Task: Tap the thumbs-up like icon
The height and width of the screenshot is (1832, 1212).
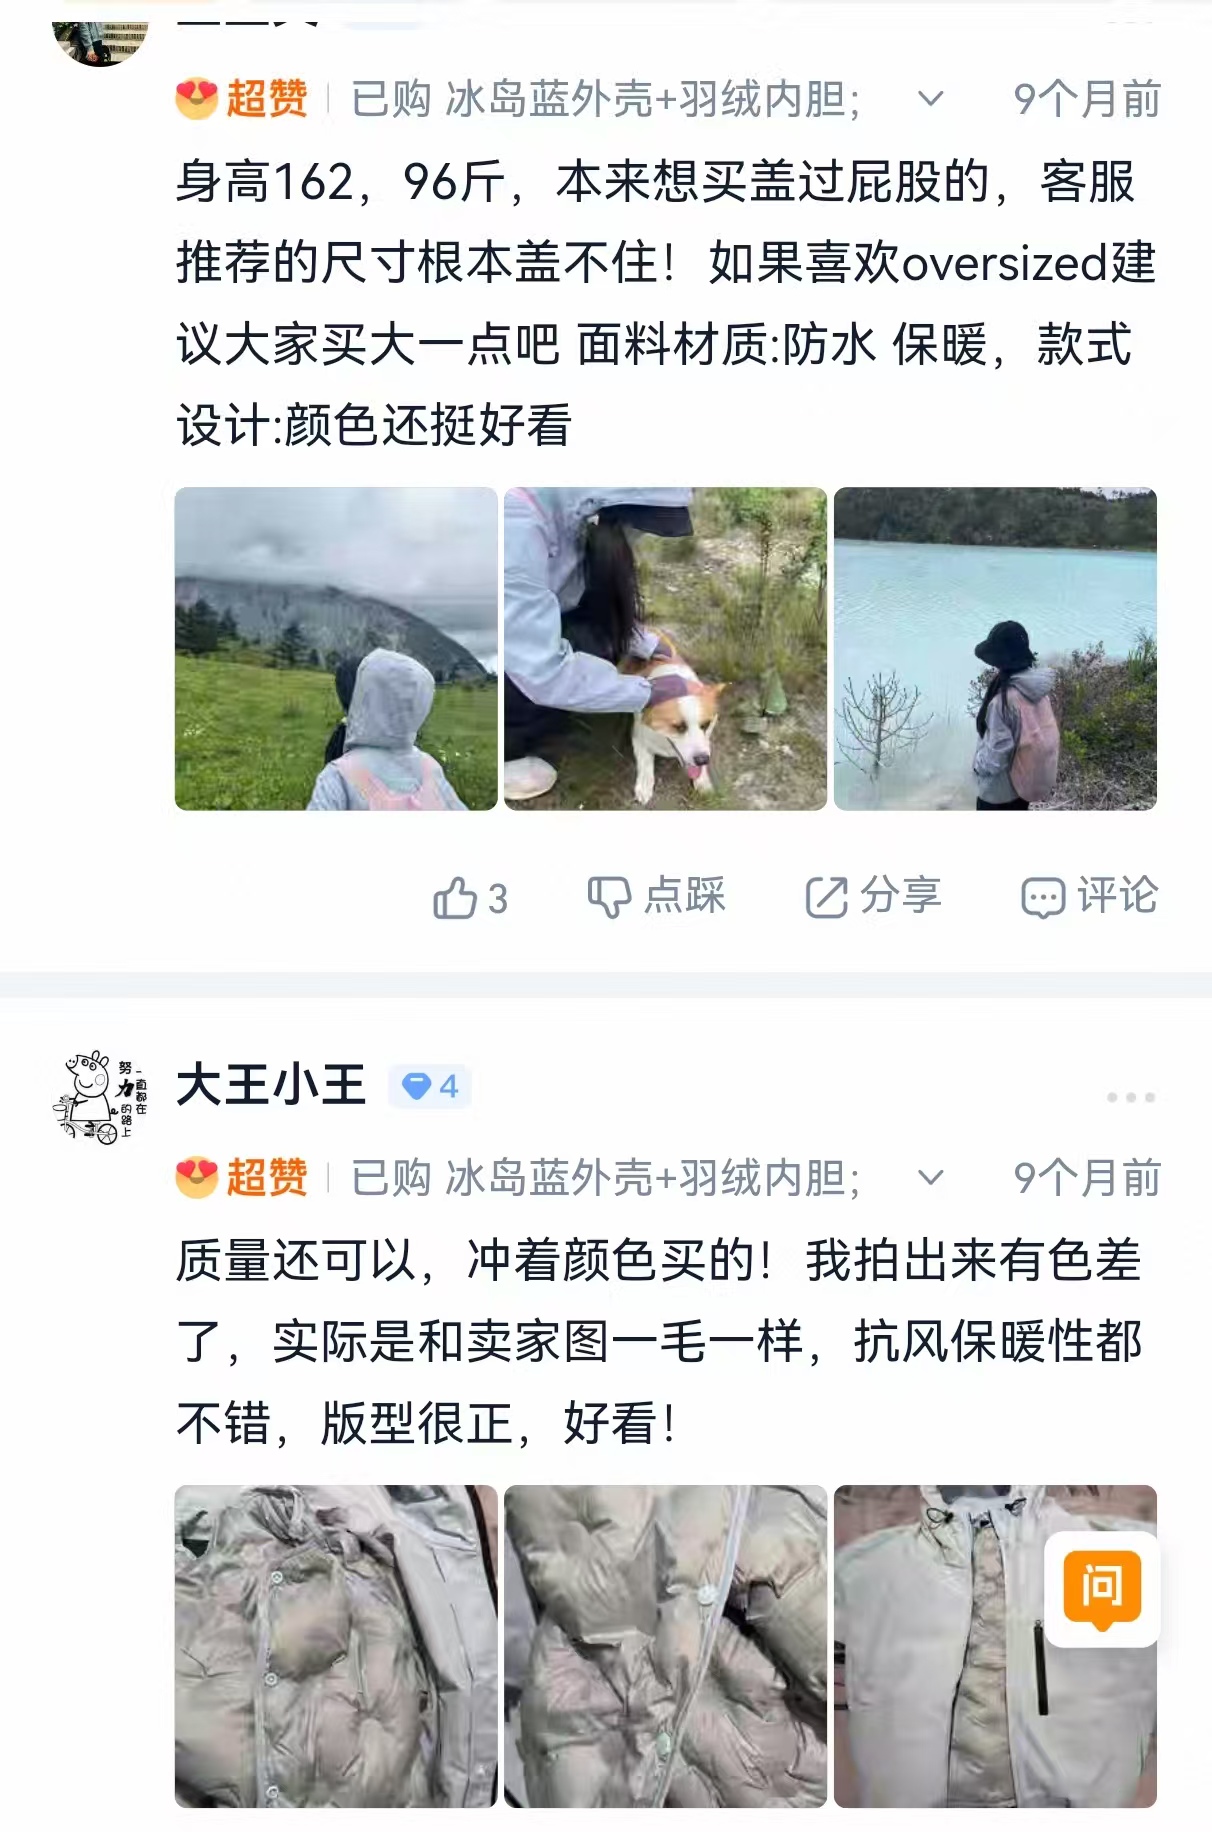Action: (454, 897)
